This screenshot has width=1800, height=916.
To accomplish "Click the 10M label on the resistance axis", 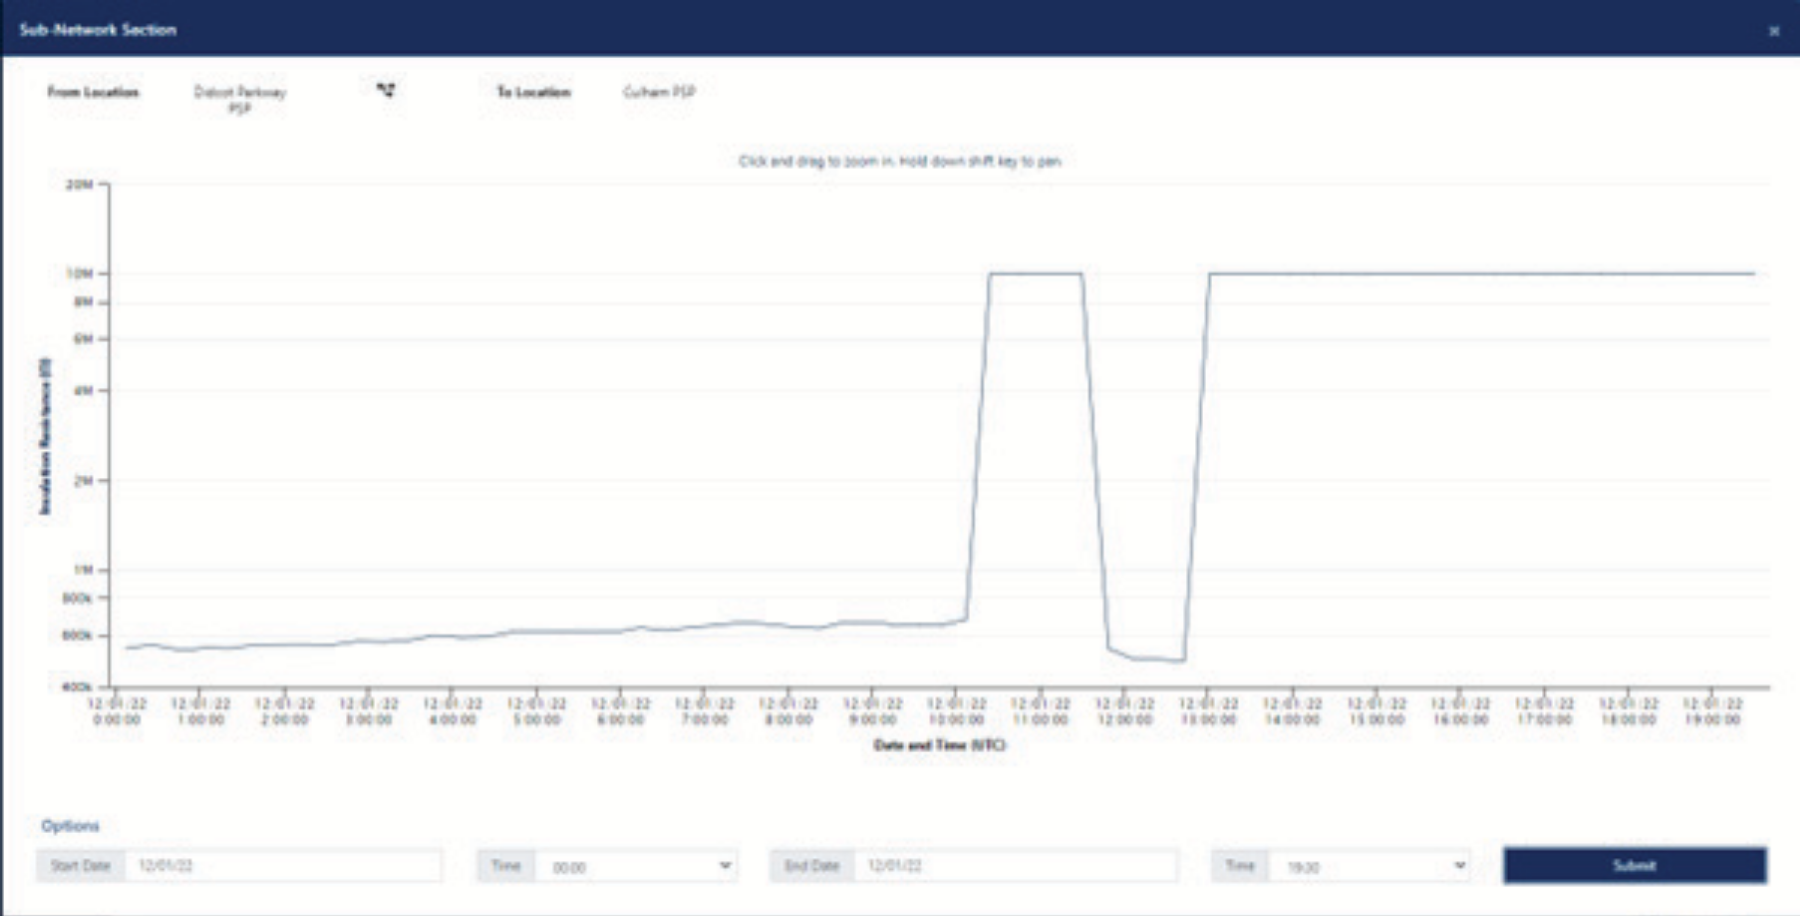I will 80,273.
